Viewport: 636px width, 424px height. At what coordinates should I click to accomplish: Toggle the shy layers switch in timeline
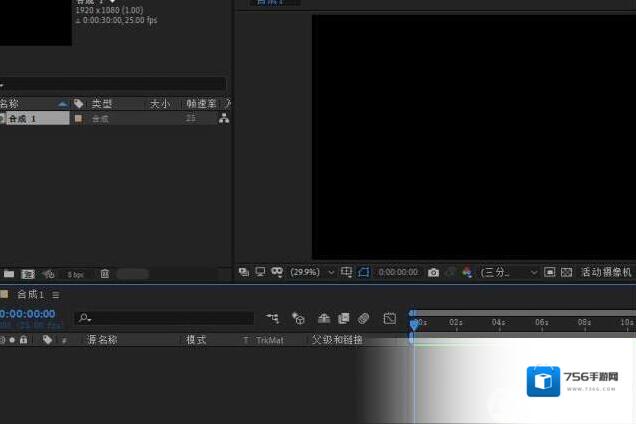324,318
